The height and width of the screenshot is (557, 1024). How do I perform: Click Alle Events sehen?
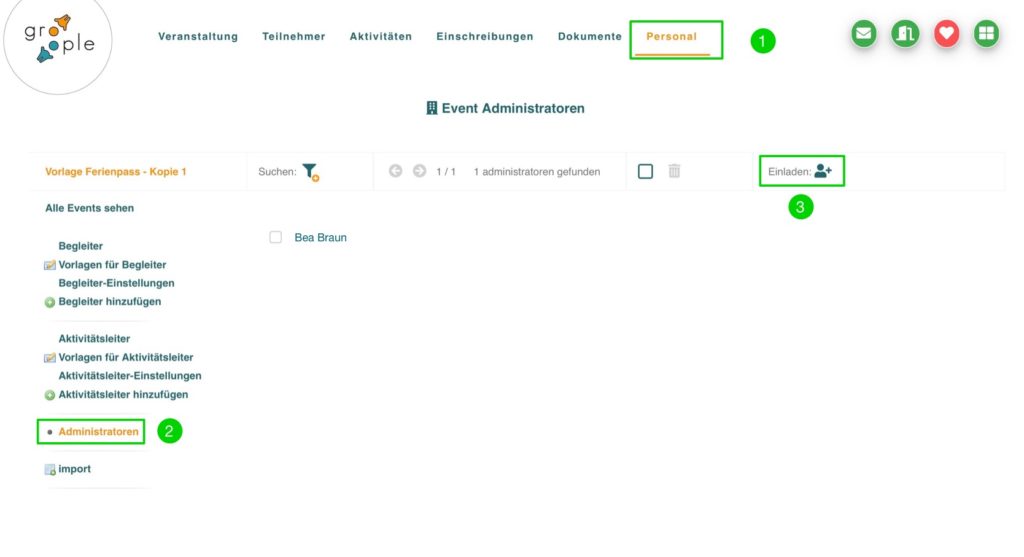tap(89, 208)
